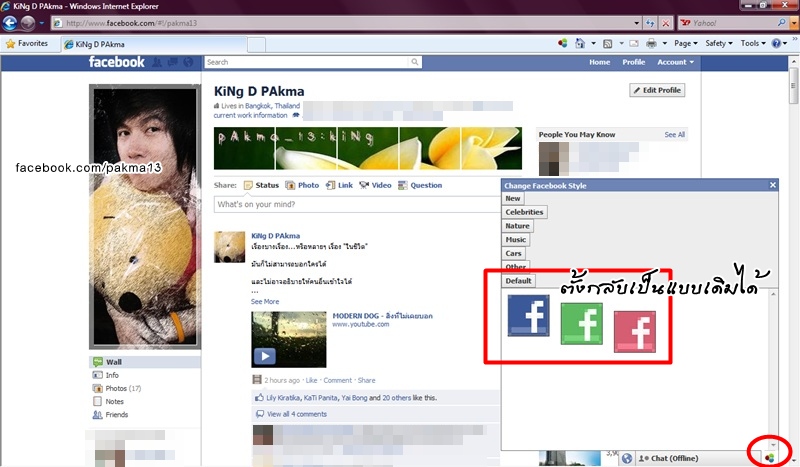Go to Facebook Home link

point(599,62)
